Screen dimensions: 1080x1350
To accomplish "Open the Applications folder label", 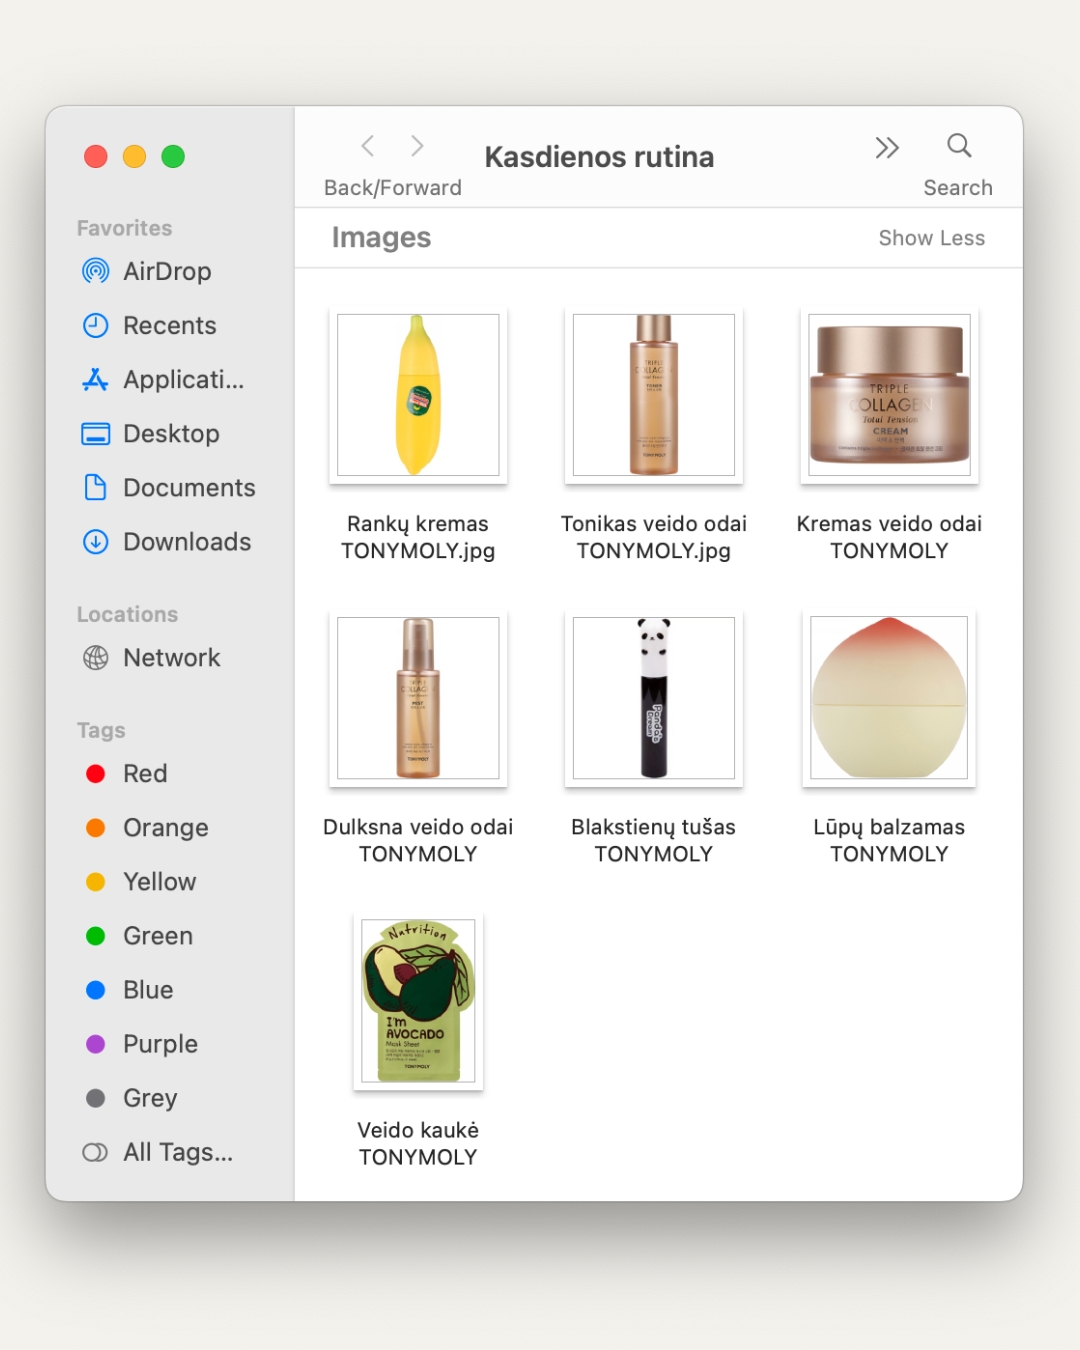I will 183,380.
